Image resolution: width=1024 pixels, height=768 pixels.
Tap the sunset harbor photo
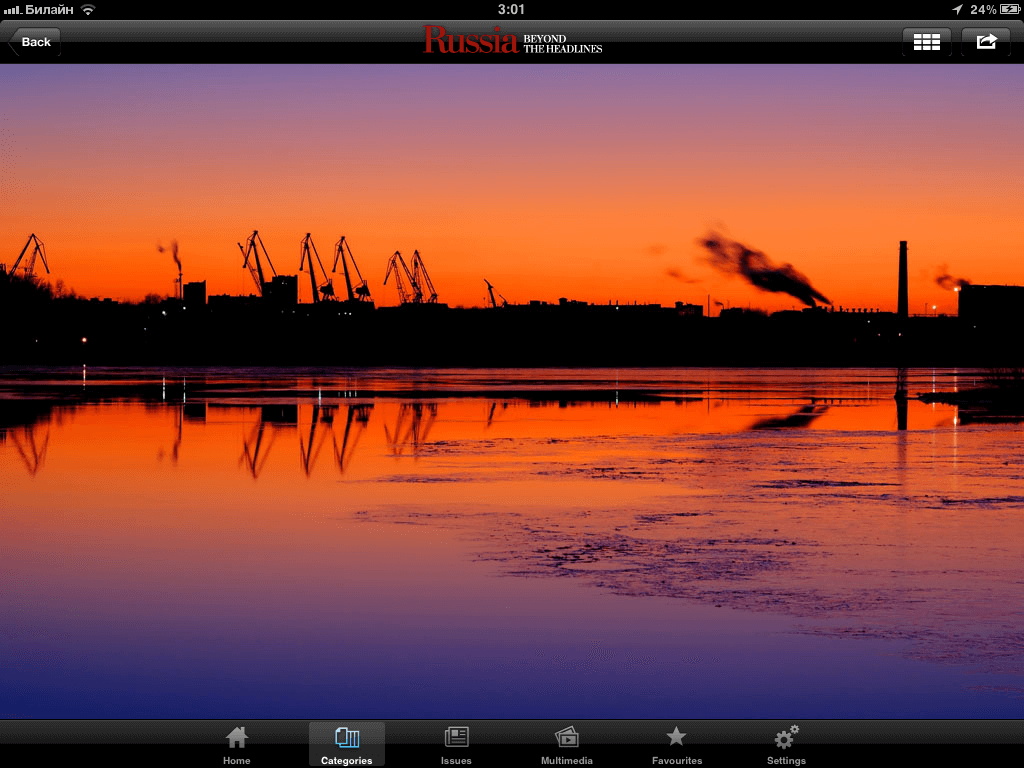click(x=512, y=391)
